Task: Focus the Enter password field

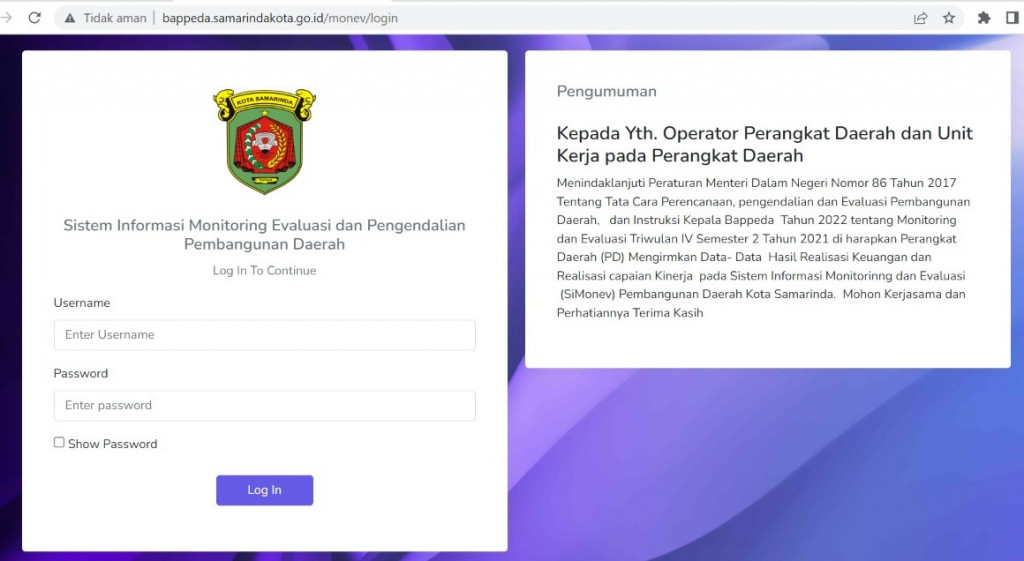Action: coord(264,406)
